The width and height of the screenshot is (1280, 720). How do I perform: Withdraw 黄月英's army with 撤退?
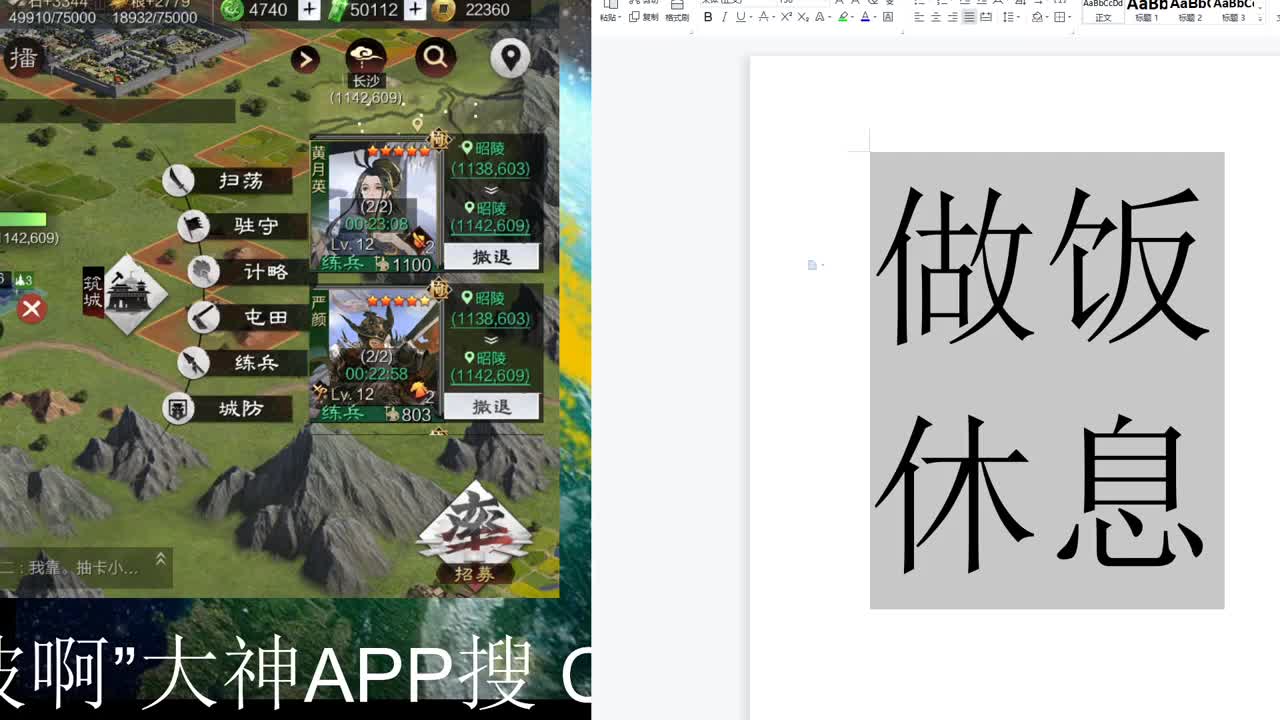tap(491, 257)
